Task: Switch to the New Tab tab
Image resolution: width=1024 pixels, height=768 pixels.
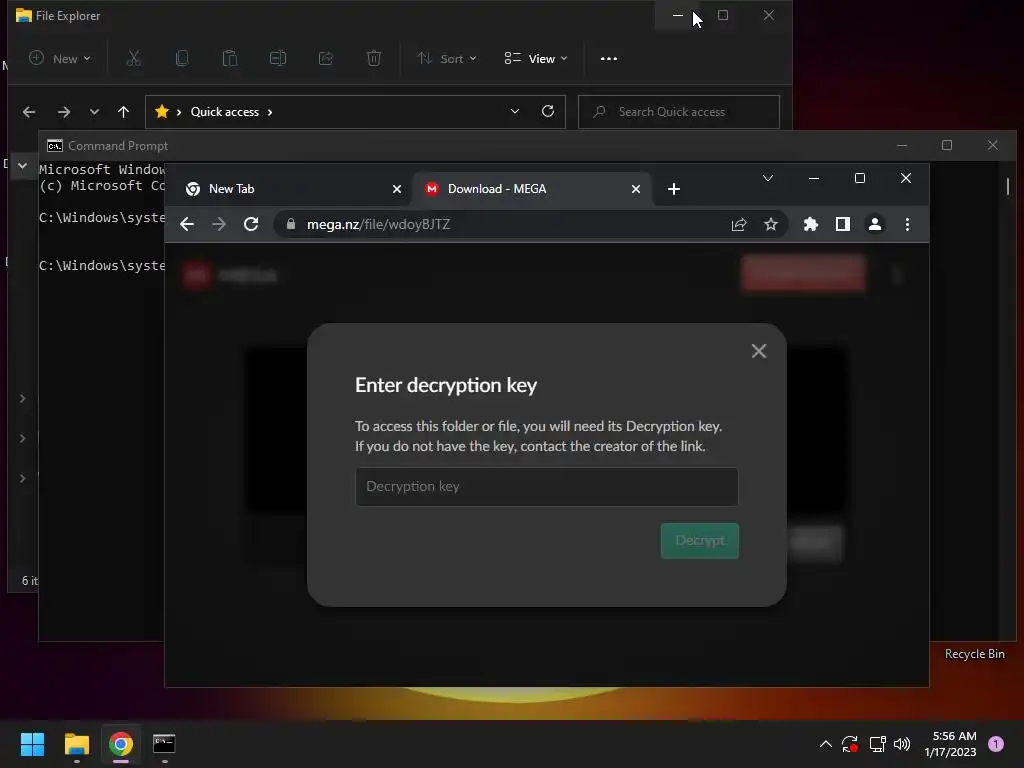Action: pos(293,189)
